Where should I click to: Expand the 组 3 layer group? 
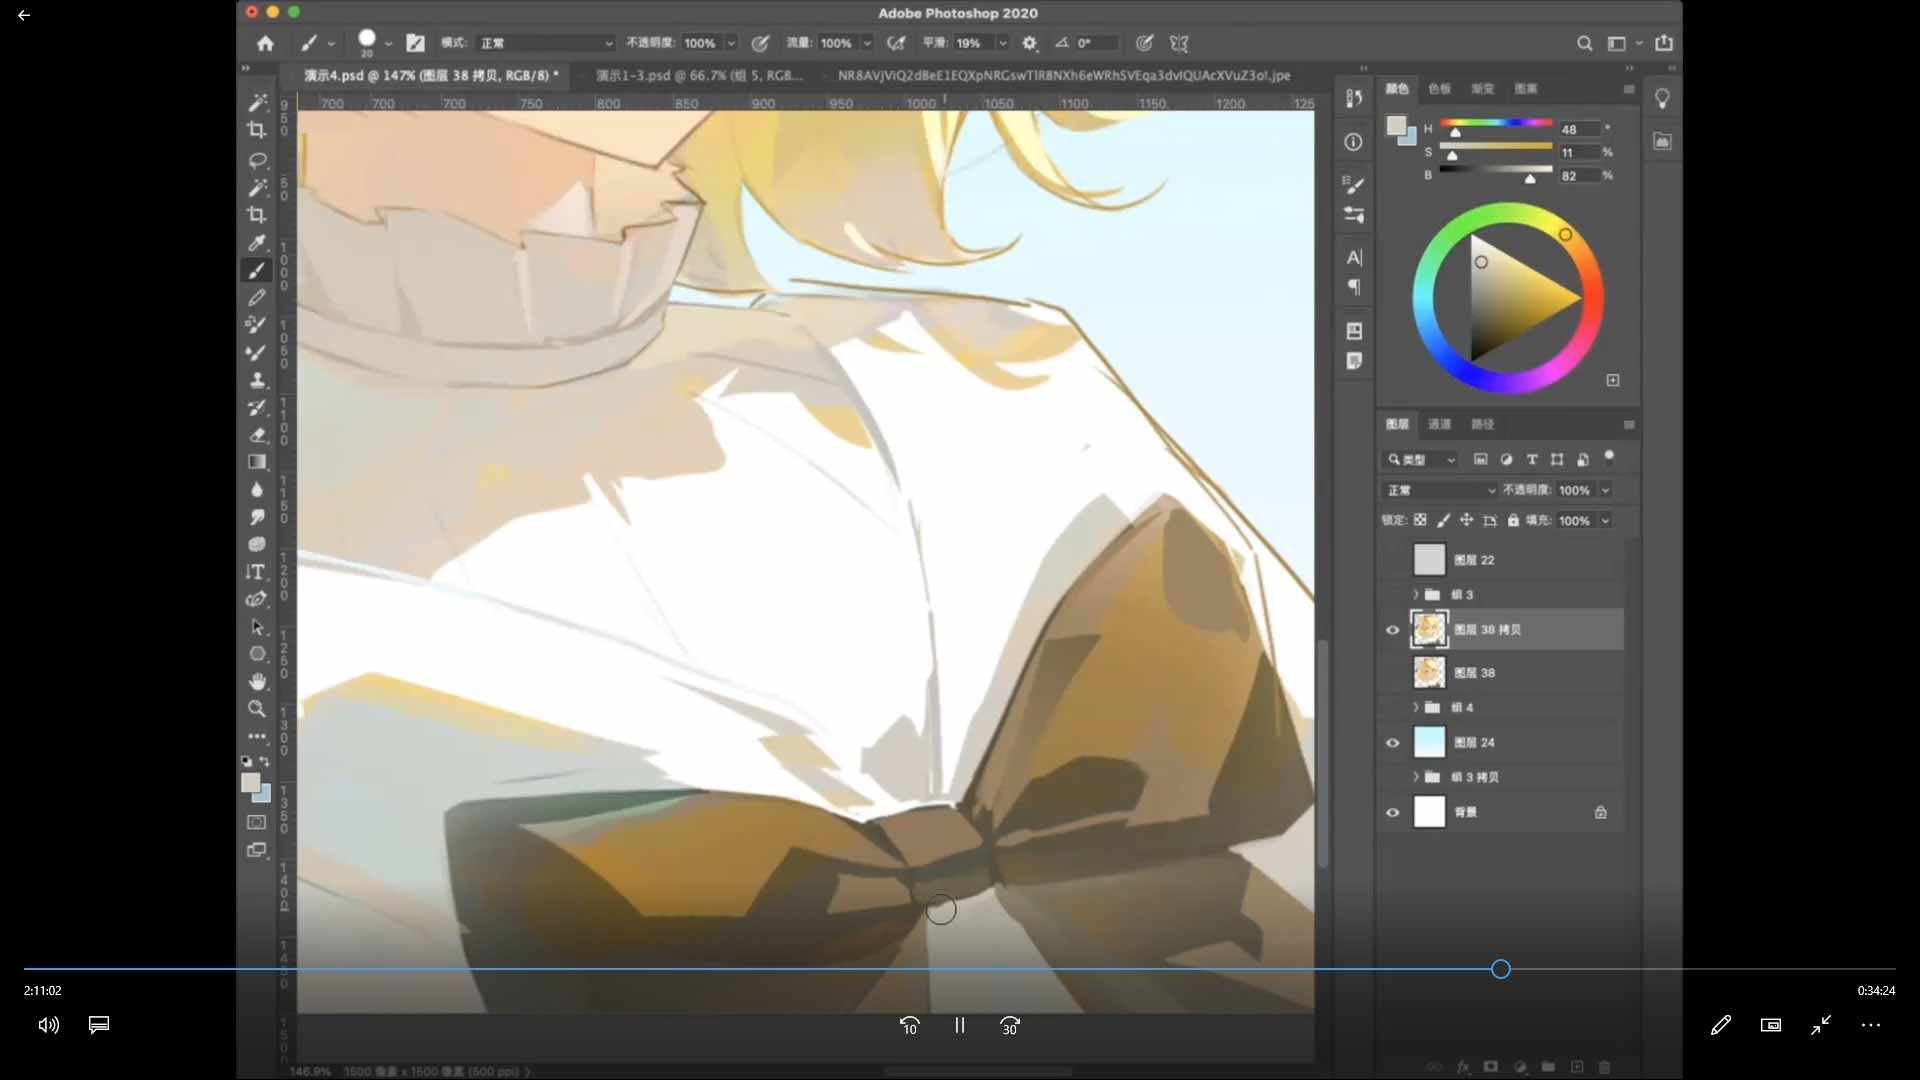(x=1415, y=594)
